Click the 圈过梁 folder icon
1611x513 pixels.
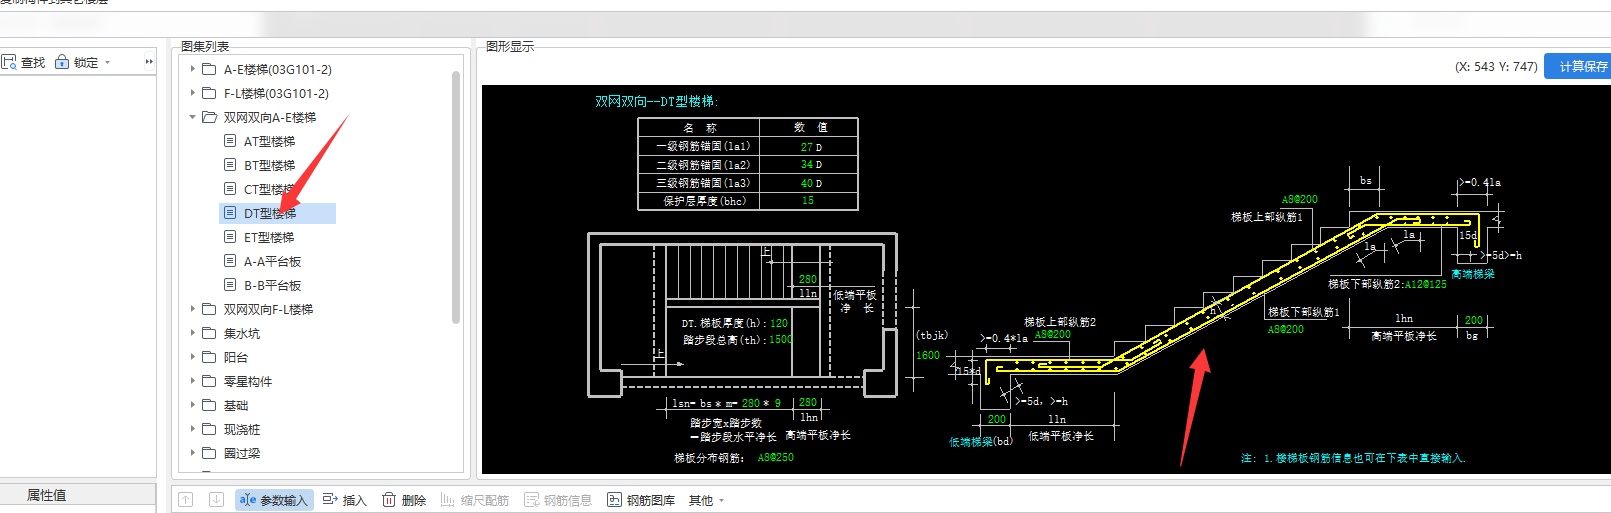pos(209,453)
